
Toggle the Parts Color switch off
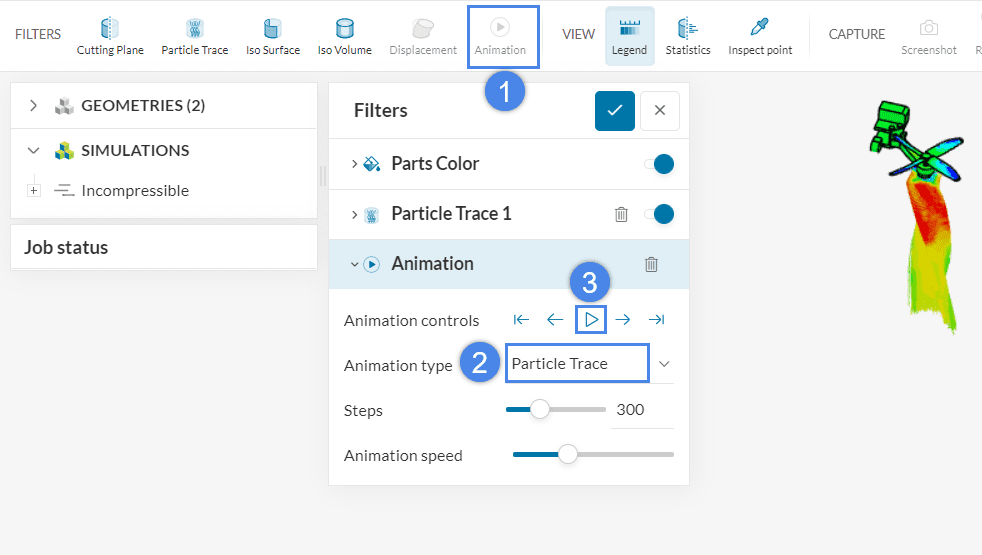point(659,163)
